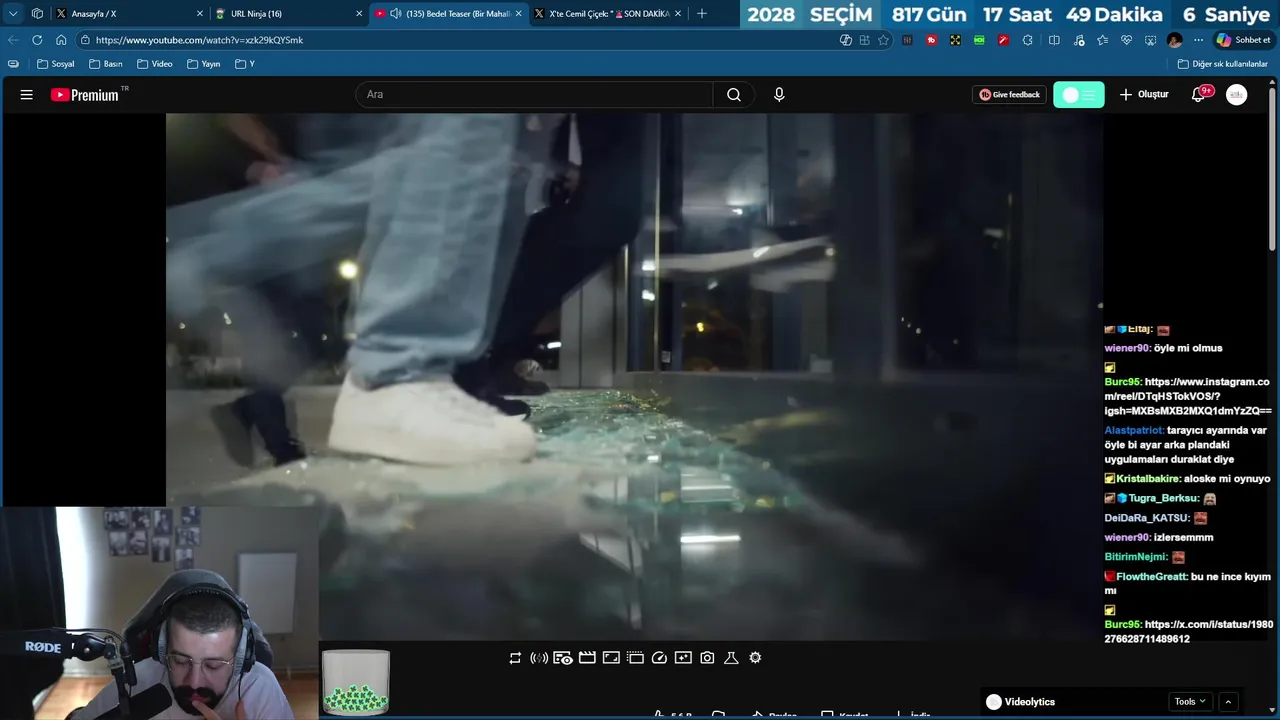Collapse the Videolytics panel with chevron

1228,702
